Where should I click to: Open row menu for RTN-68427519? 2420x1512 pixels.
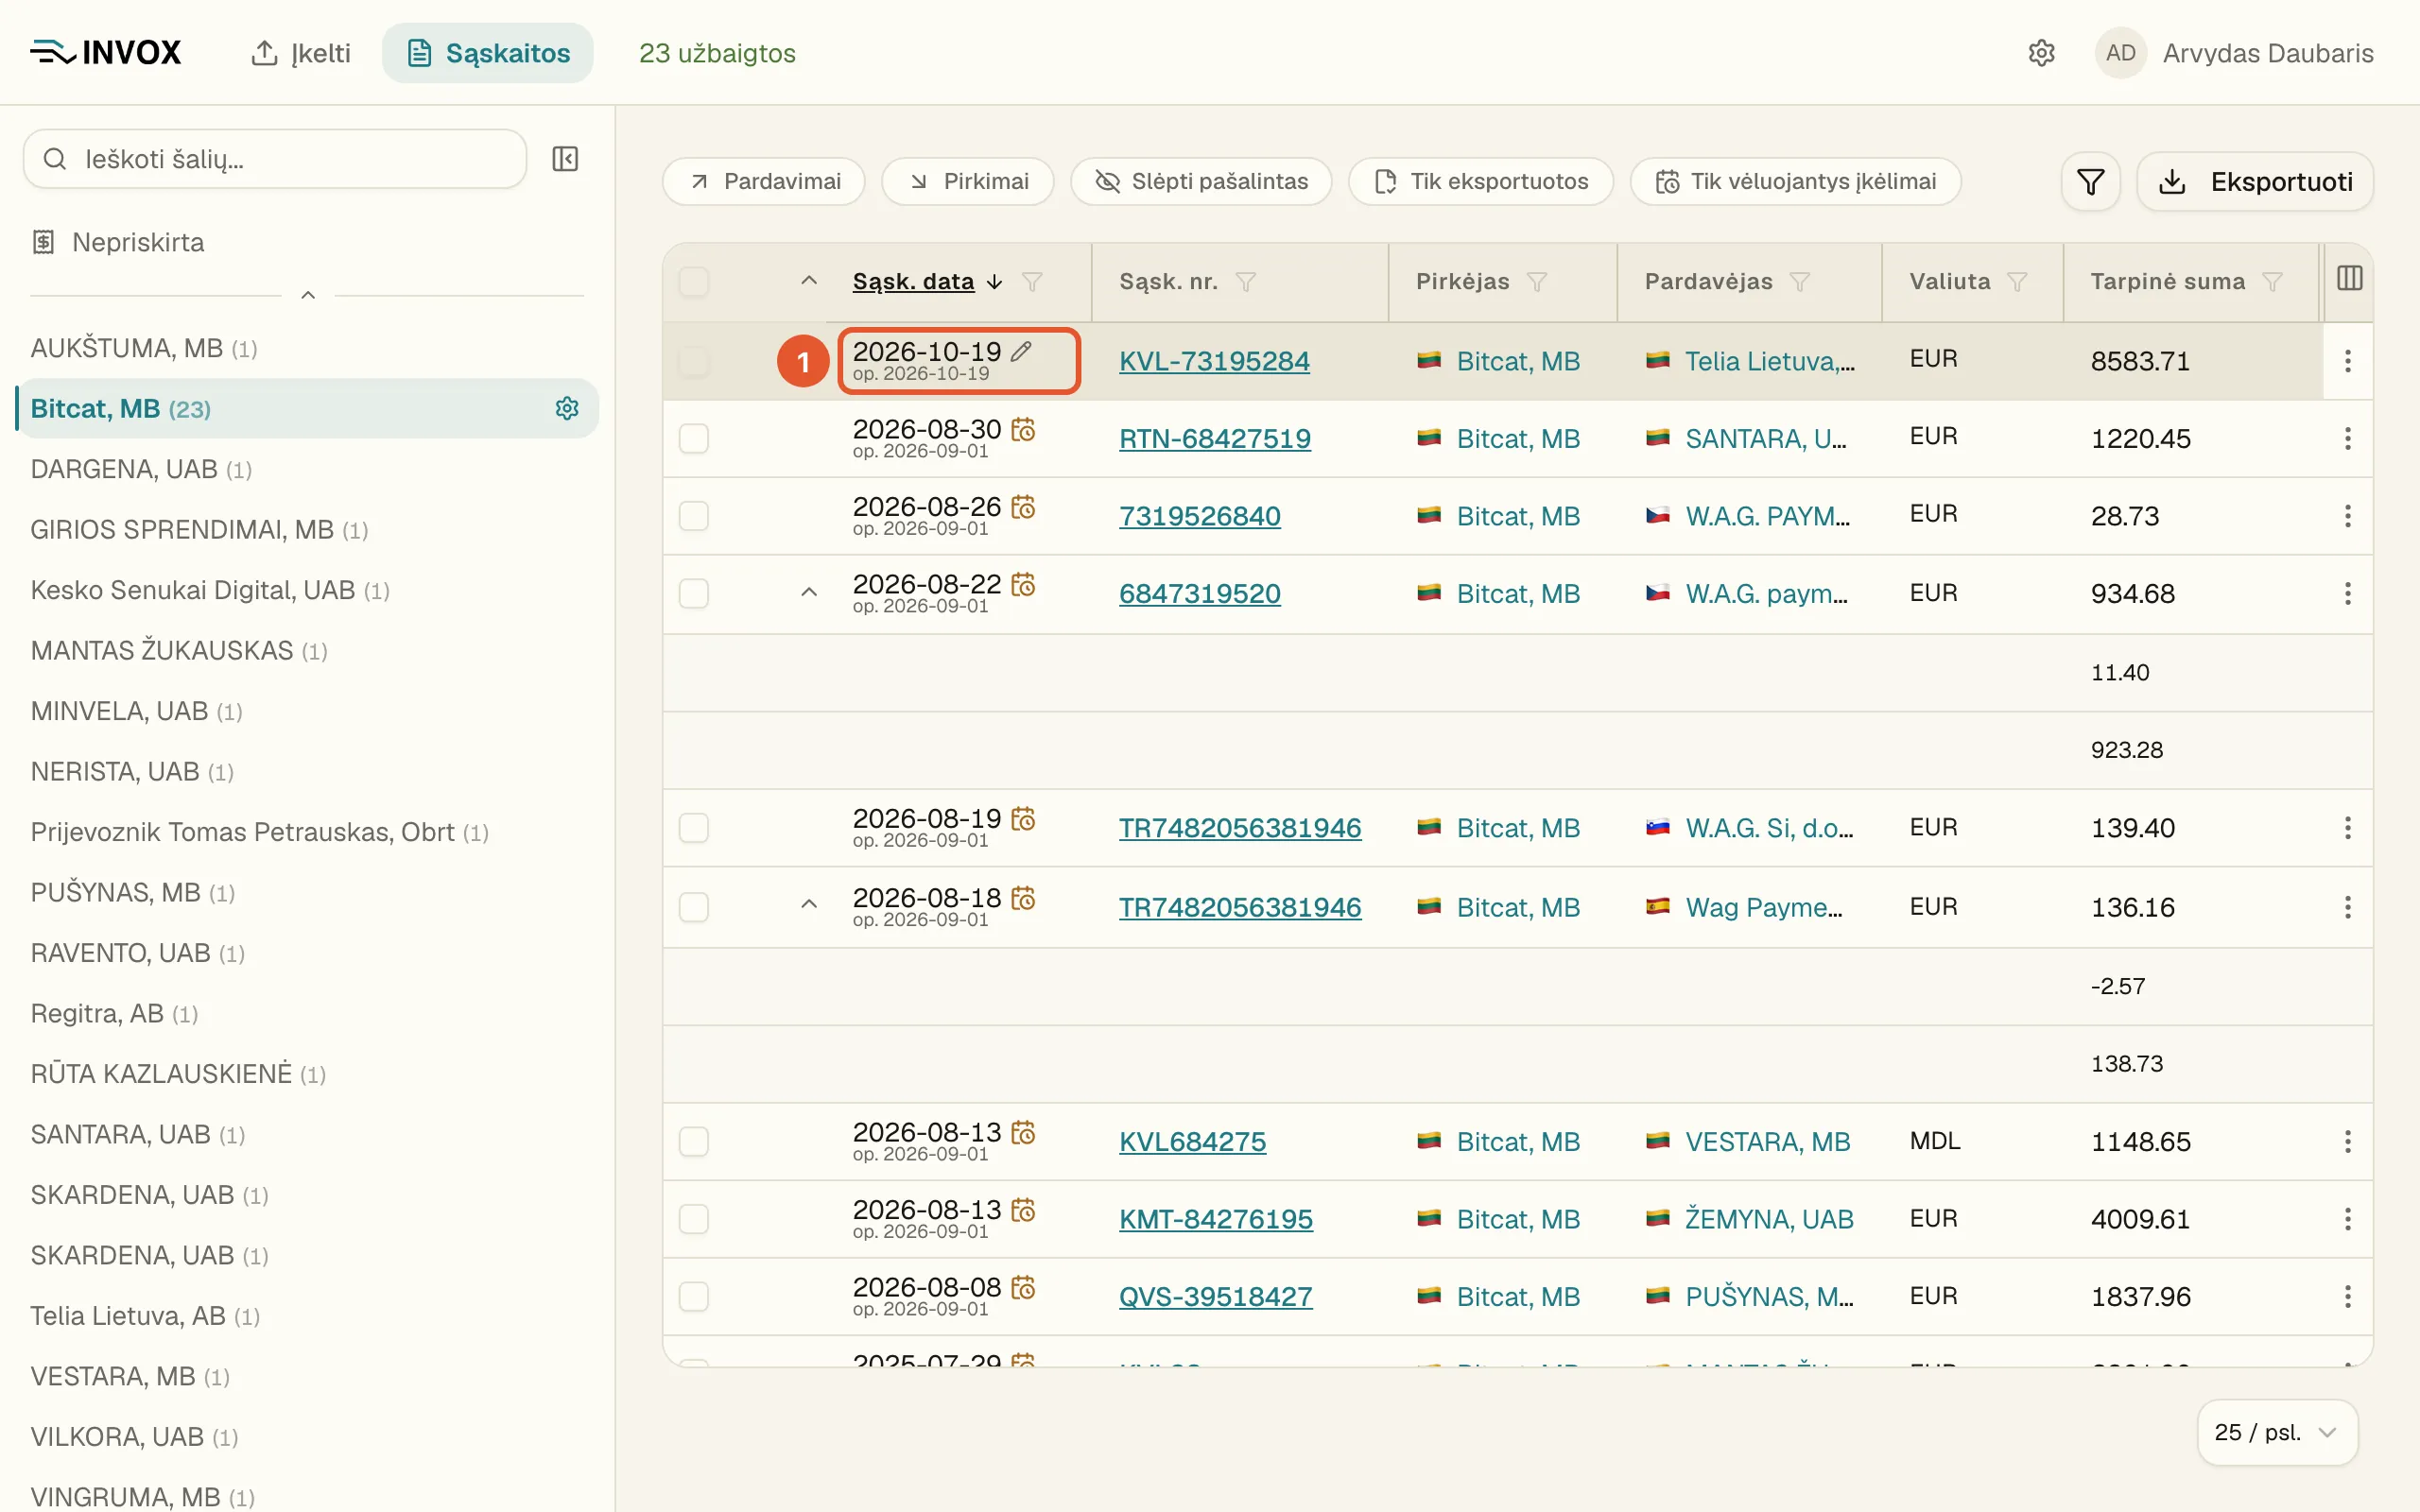point(2347,438)
